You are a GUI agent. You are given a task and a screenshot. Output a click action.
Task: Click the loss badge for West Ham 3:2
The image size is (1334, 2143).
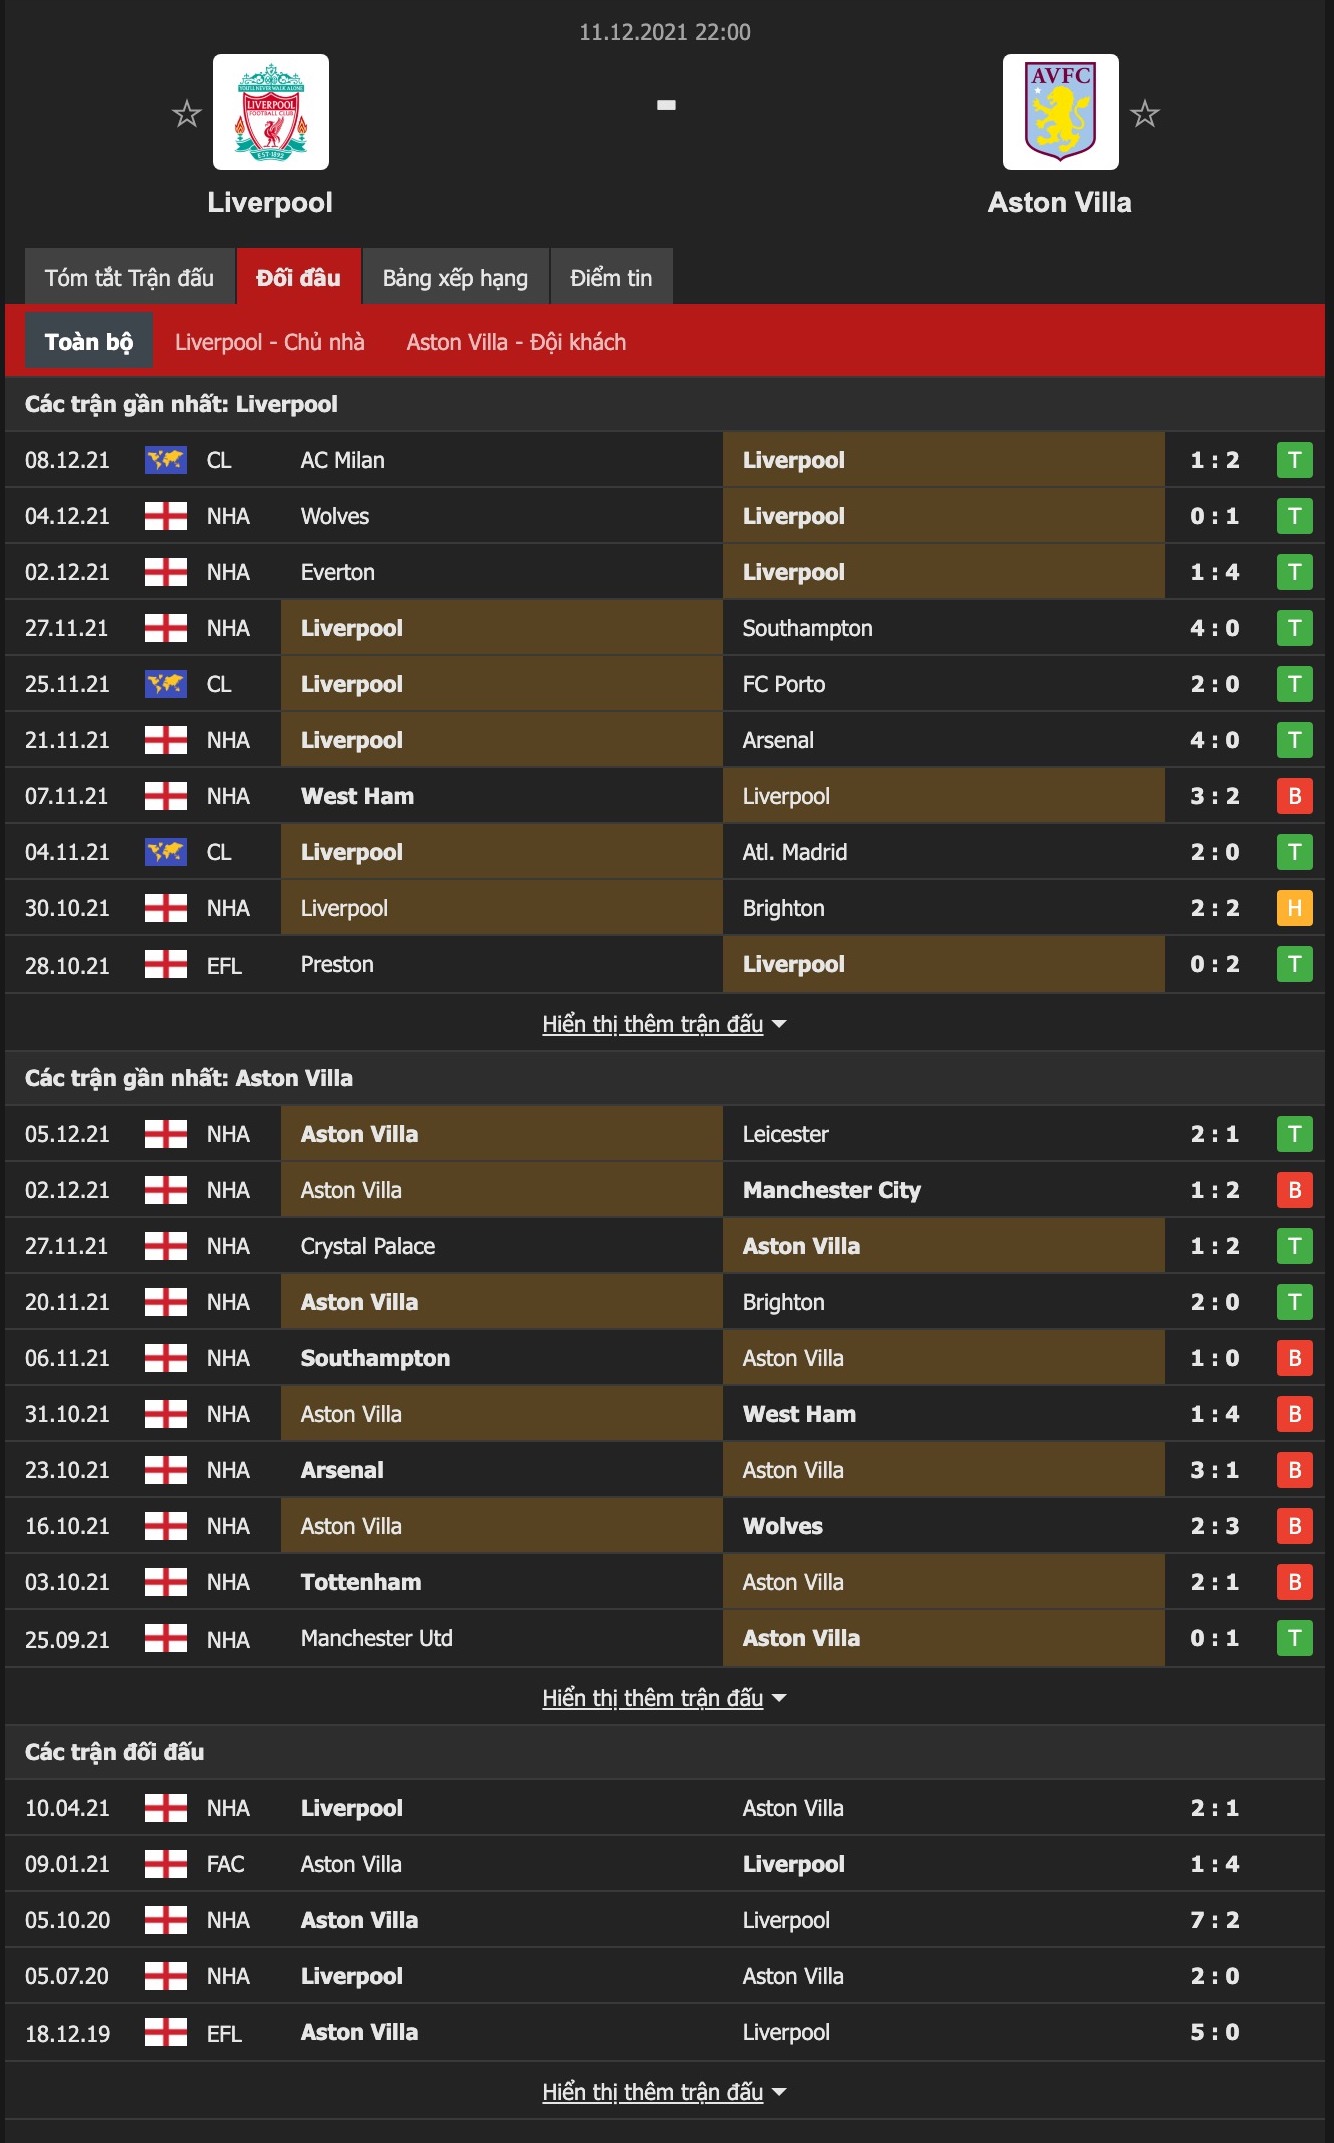(1294, 796)
